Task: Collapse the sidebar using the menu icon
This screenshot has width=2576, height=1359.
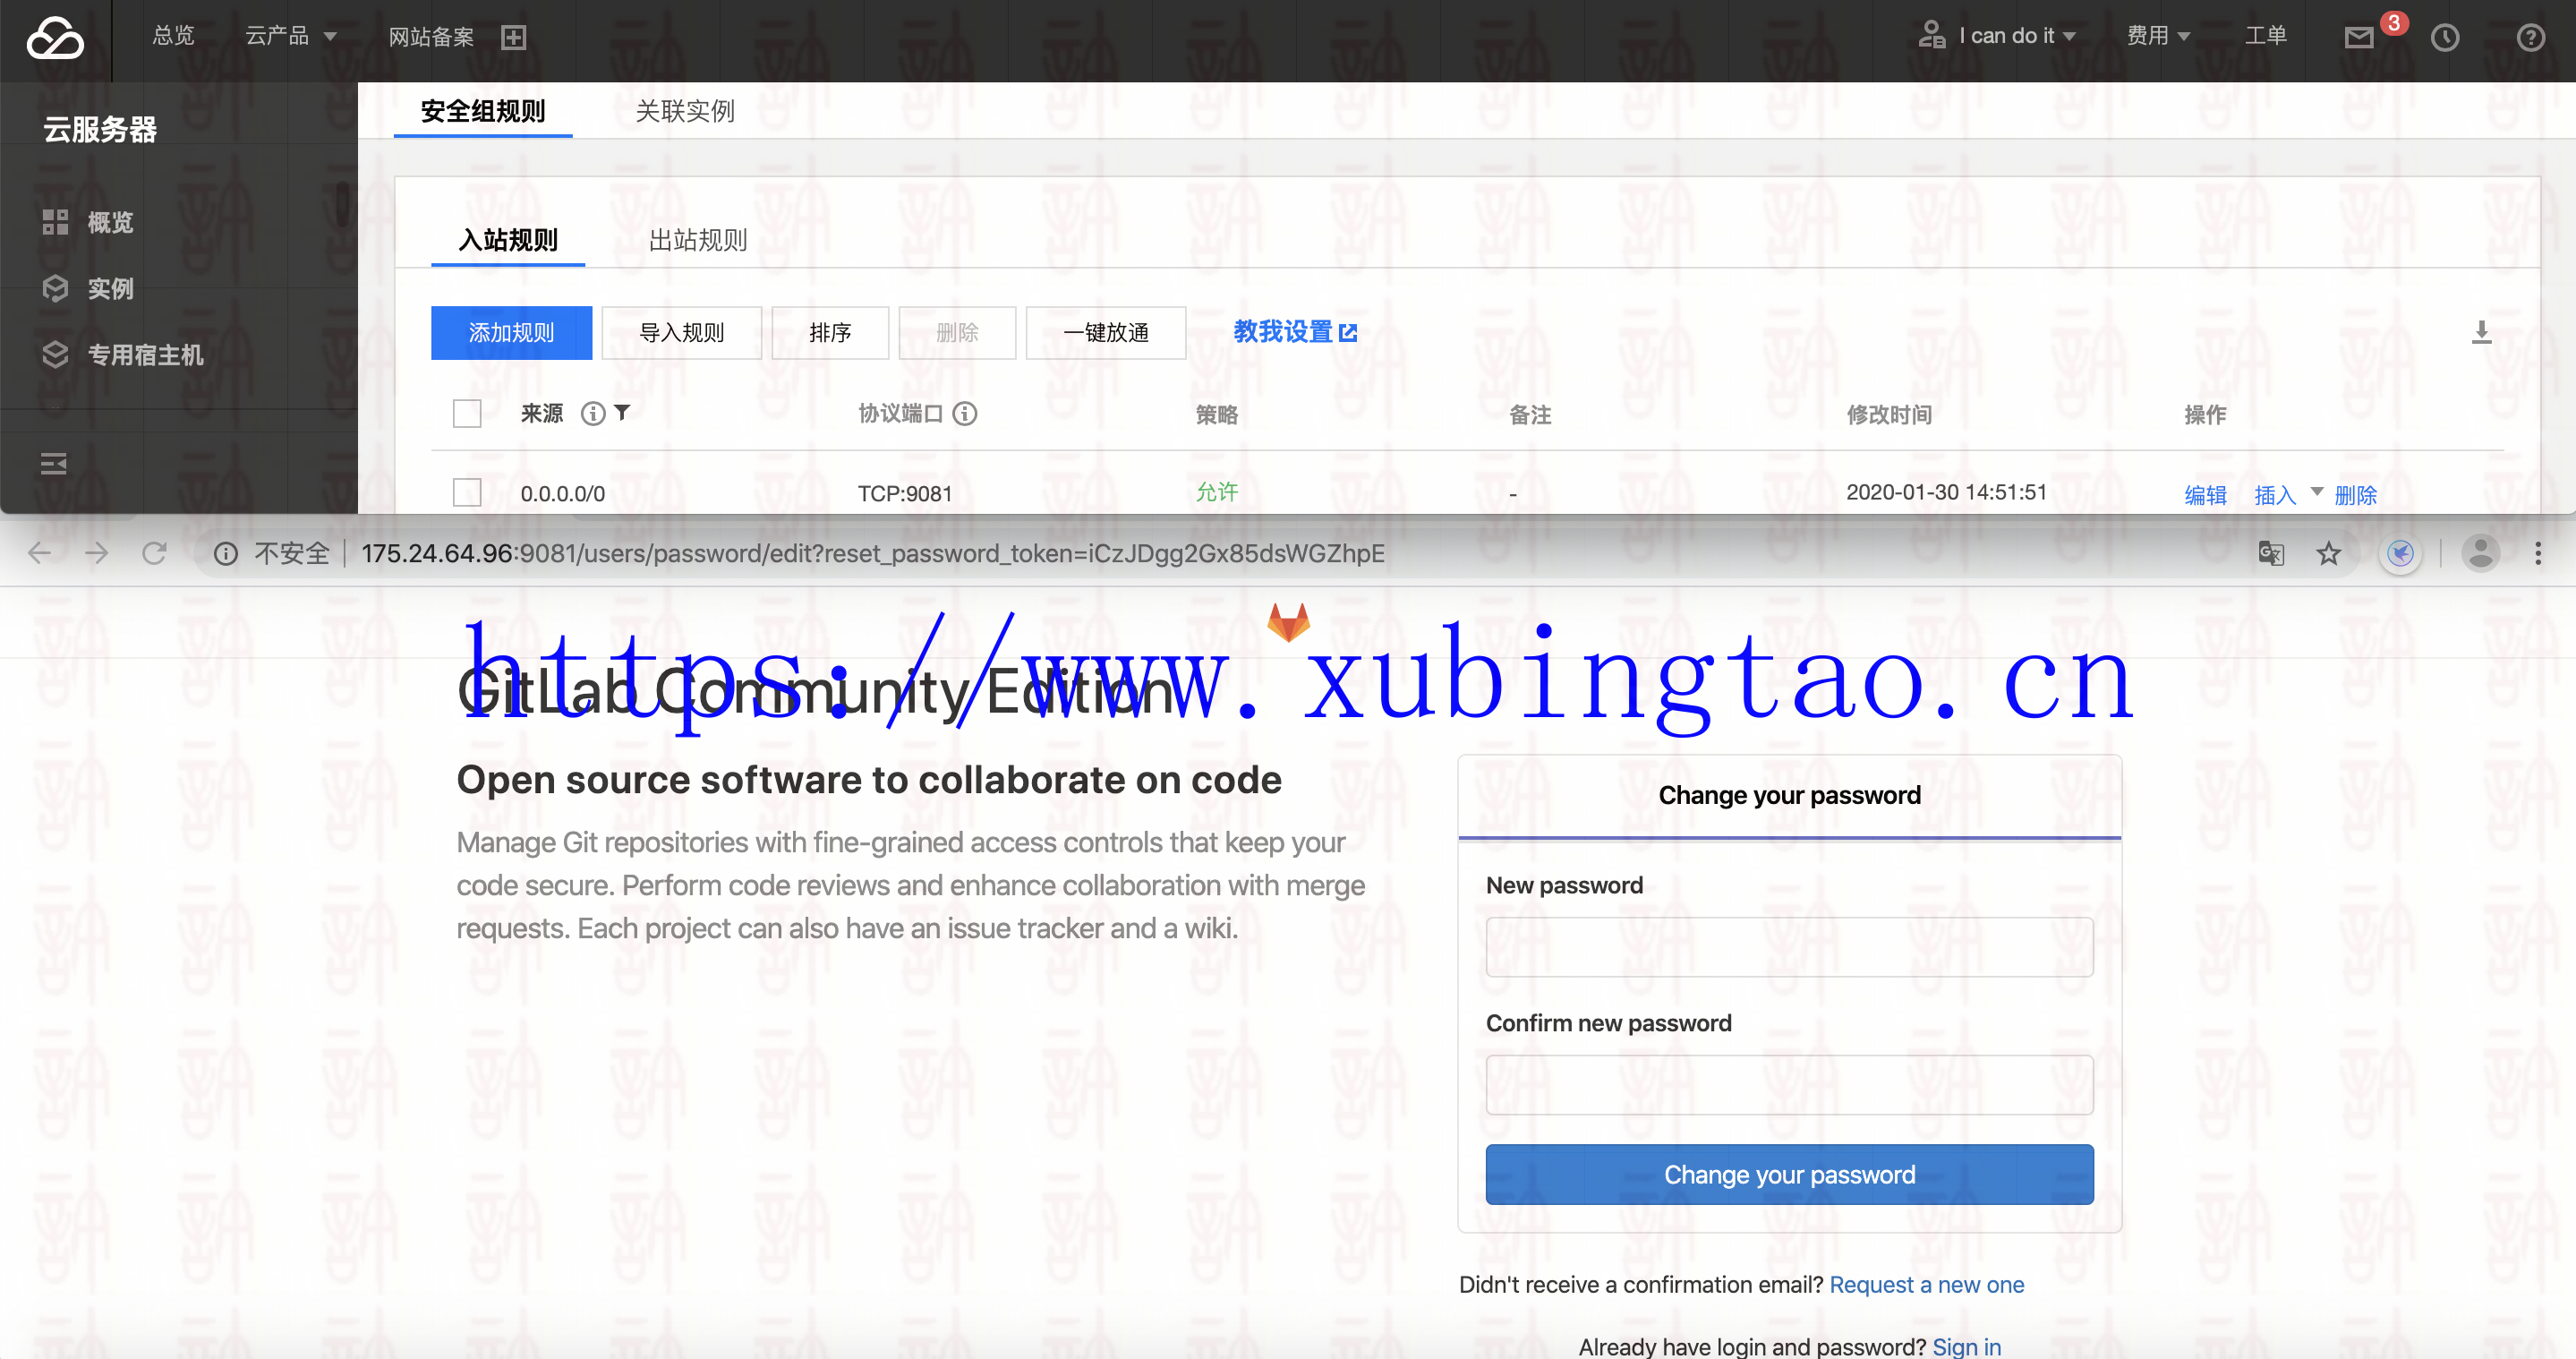Action: pyautogui.click(x=54, y=463)
